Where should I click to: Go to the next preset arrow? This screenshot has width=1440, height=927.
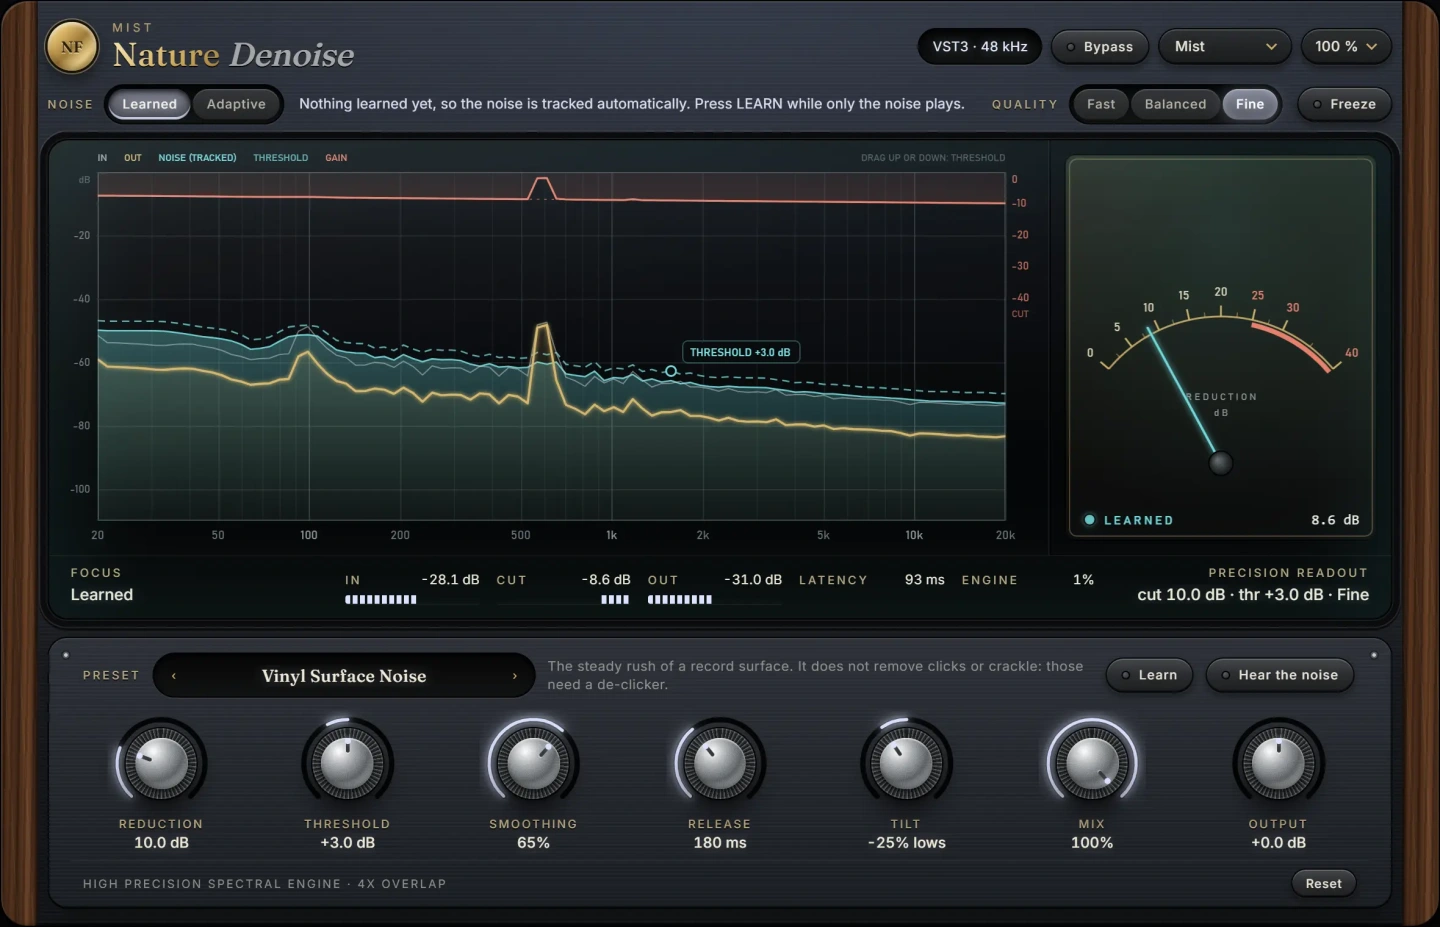click(x=514, y=676)
